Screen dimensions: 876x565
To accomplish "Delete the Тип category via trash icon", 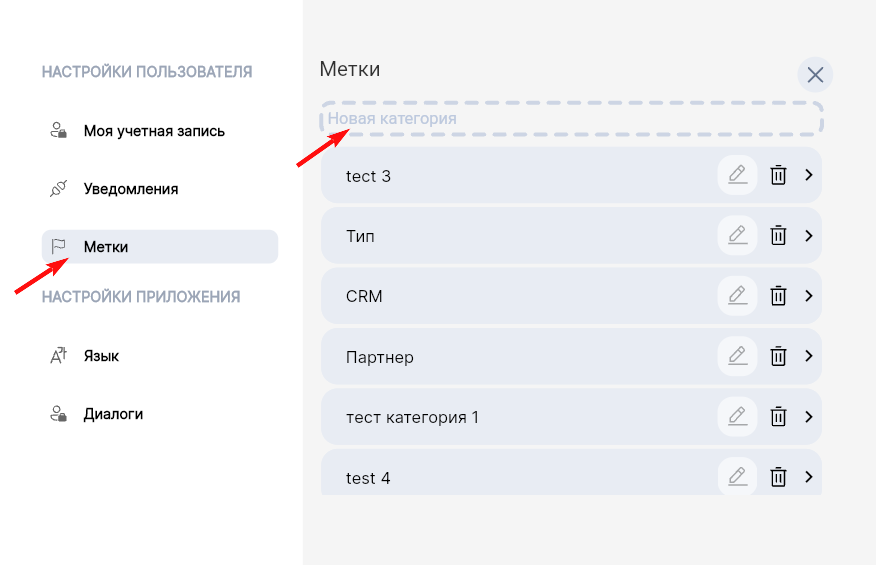I will (778, 236).
